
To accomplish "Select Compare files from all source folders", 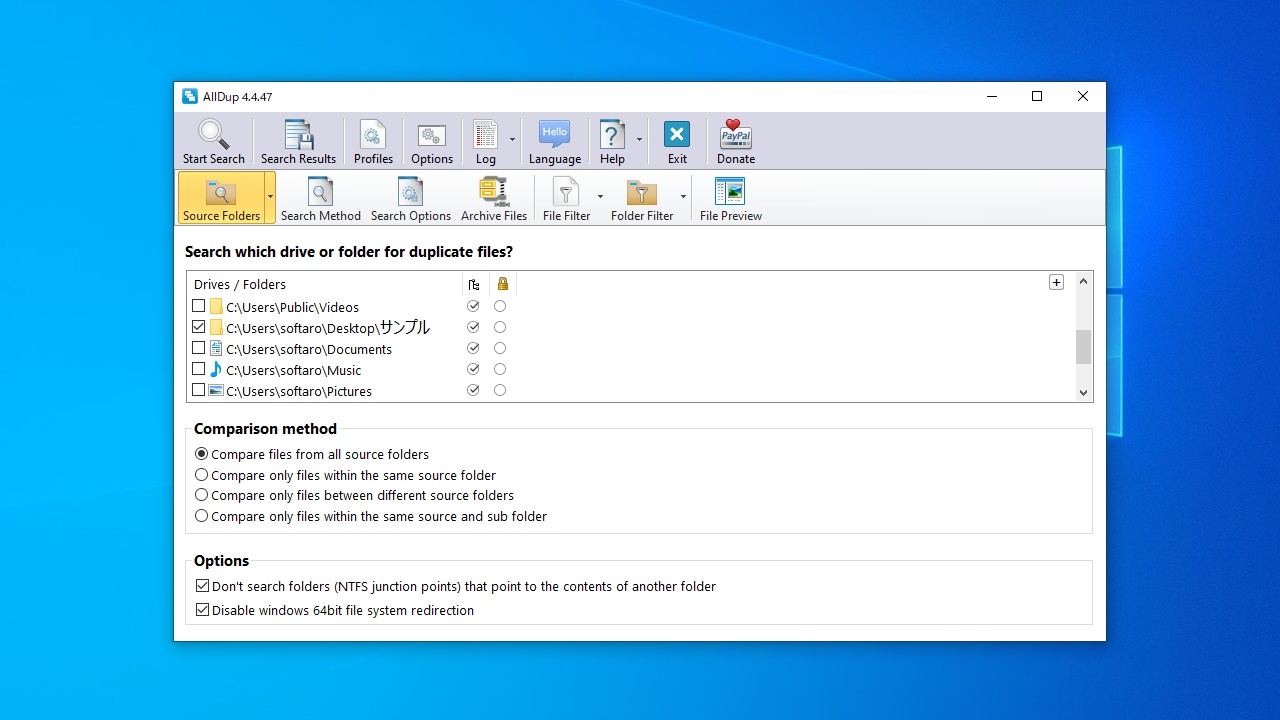I will point(201,454).
